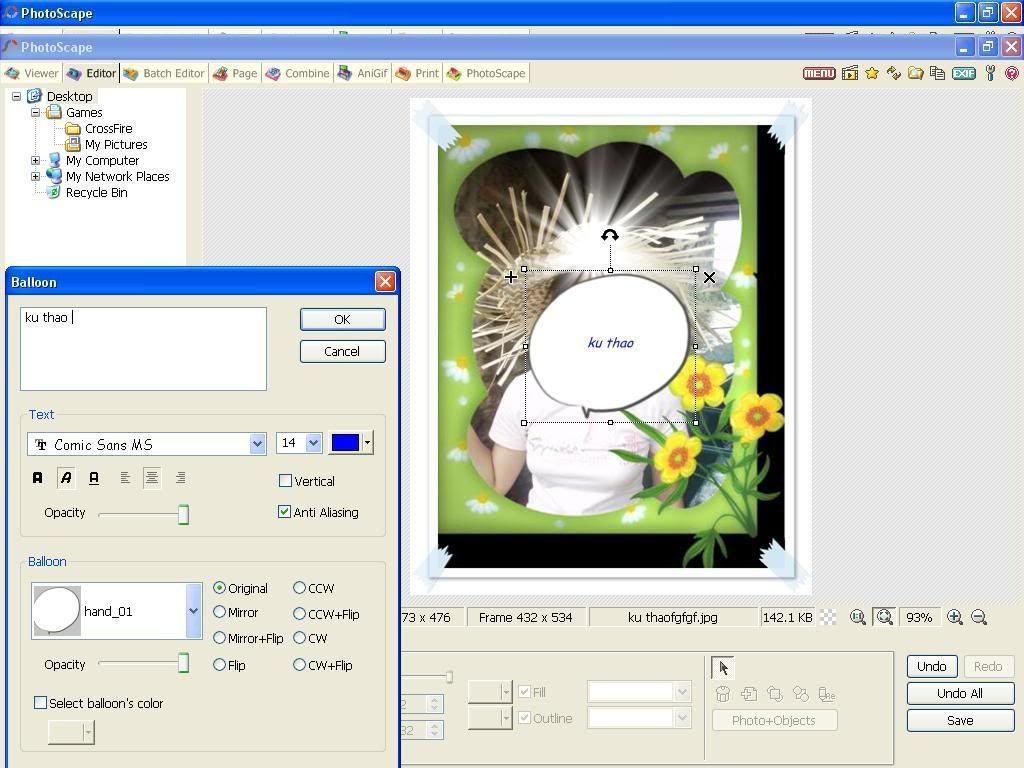Open the Comic Sans MS font dropdown
The height and width of the screenshot is (768, 1024).
[257, 443]
